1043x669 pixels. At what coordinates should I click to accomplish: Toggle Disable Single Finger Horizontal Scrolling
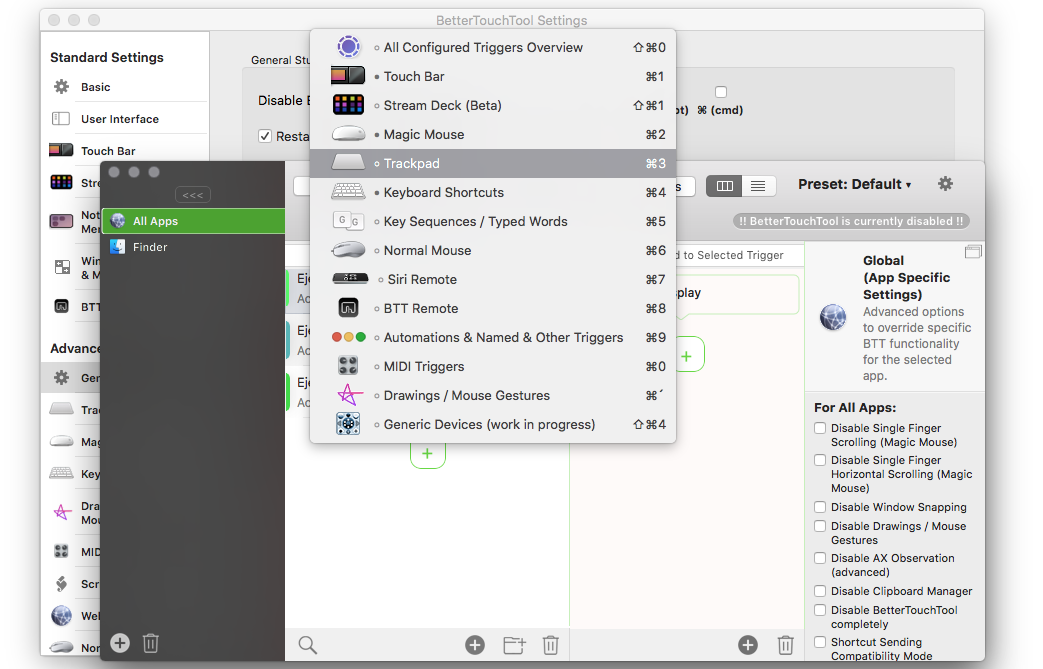[x=820, y=460]
